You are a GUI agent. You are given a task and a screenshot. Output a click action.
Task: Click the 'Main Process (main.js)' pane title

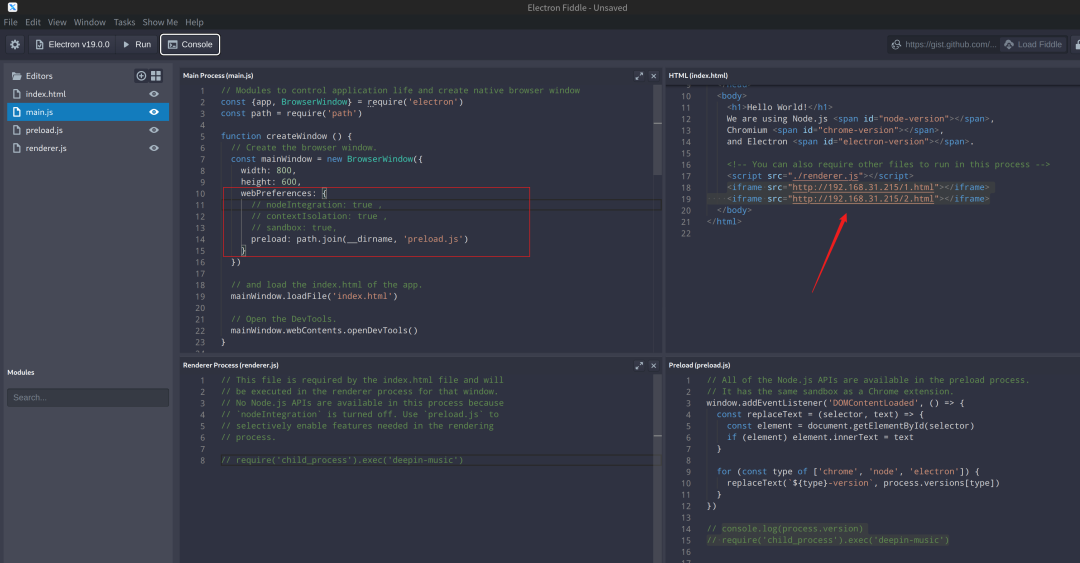point(218,76)
